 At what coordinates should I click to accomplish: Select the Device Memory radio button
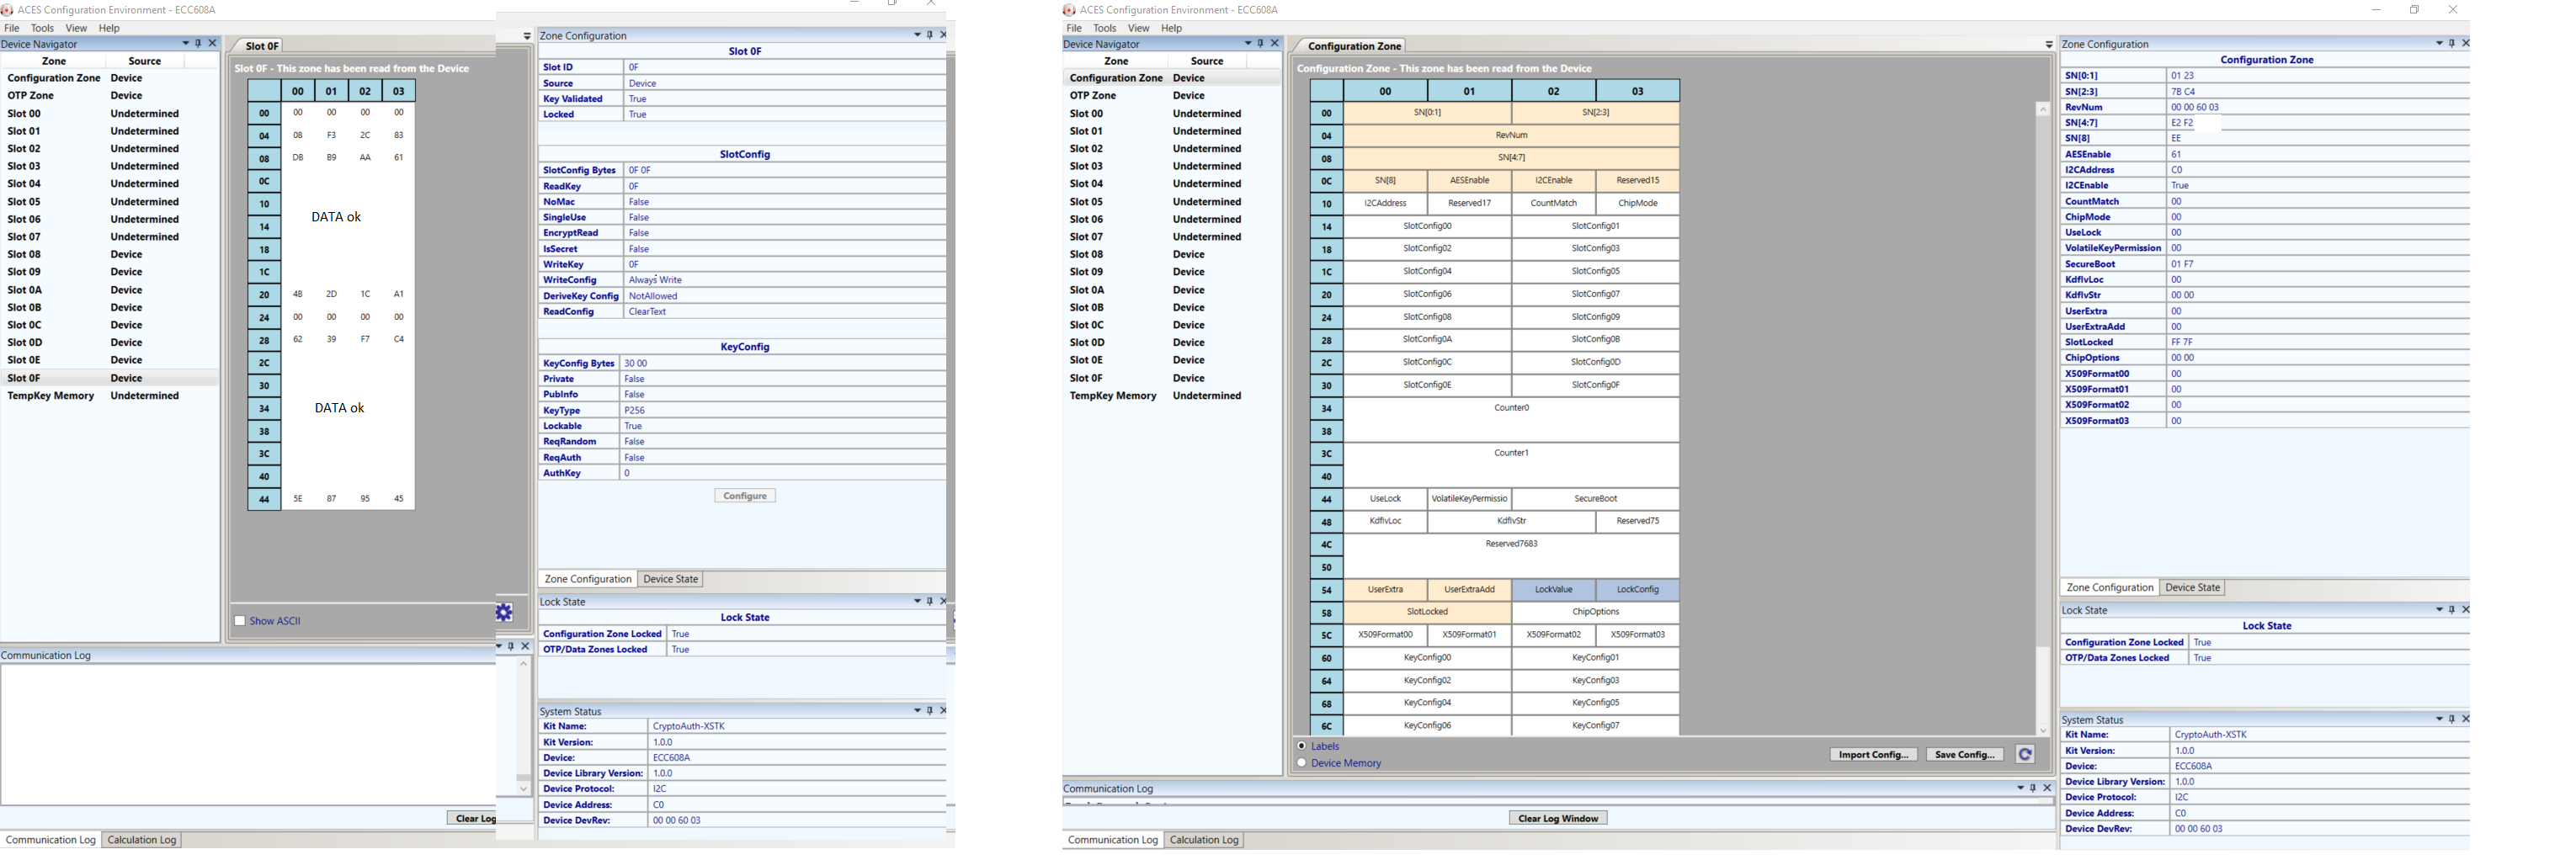point(1301,763)
